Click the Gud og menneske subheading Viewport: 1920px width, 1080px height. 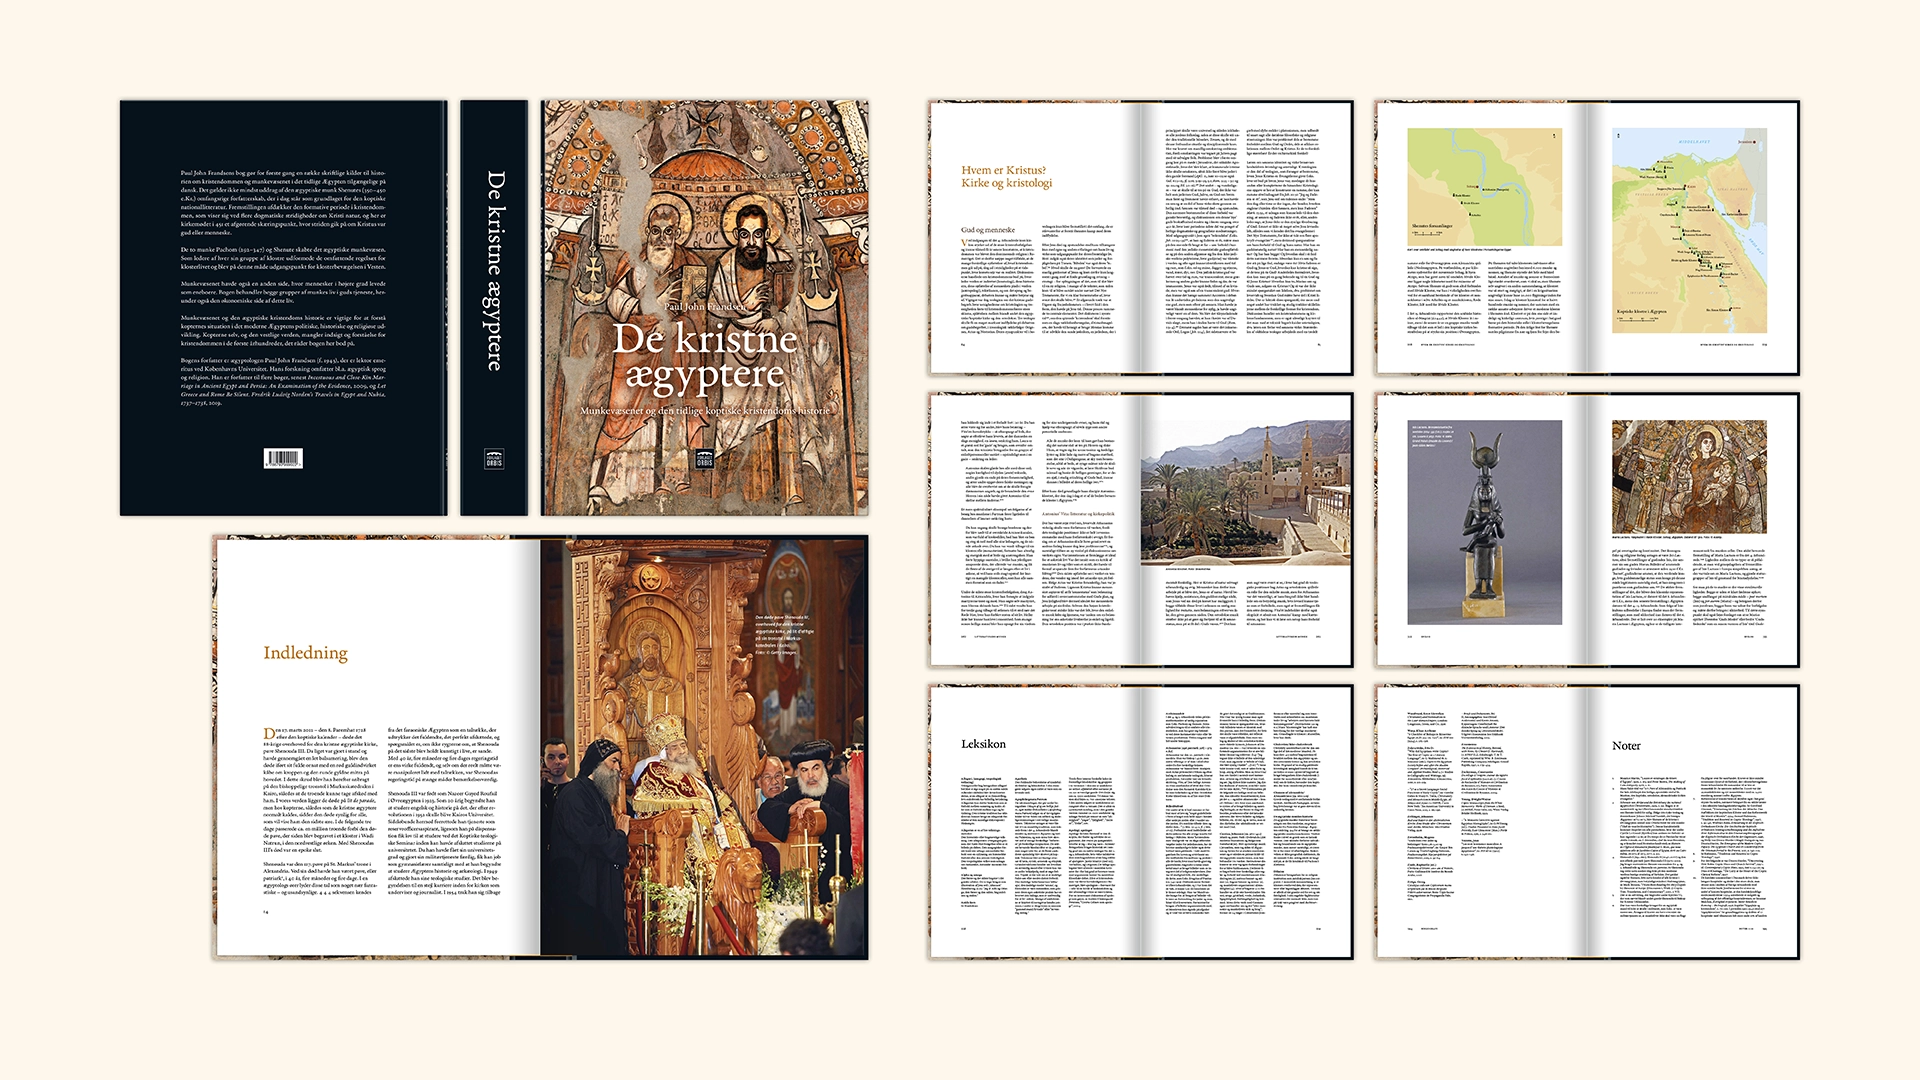tap(988, 230)
